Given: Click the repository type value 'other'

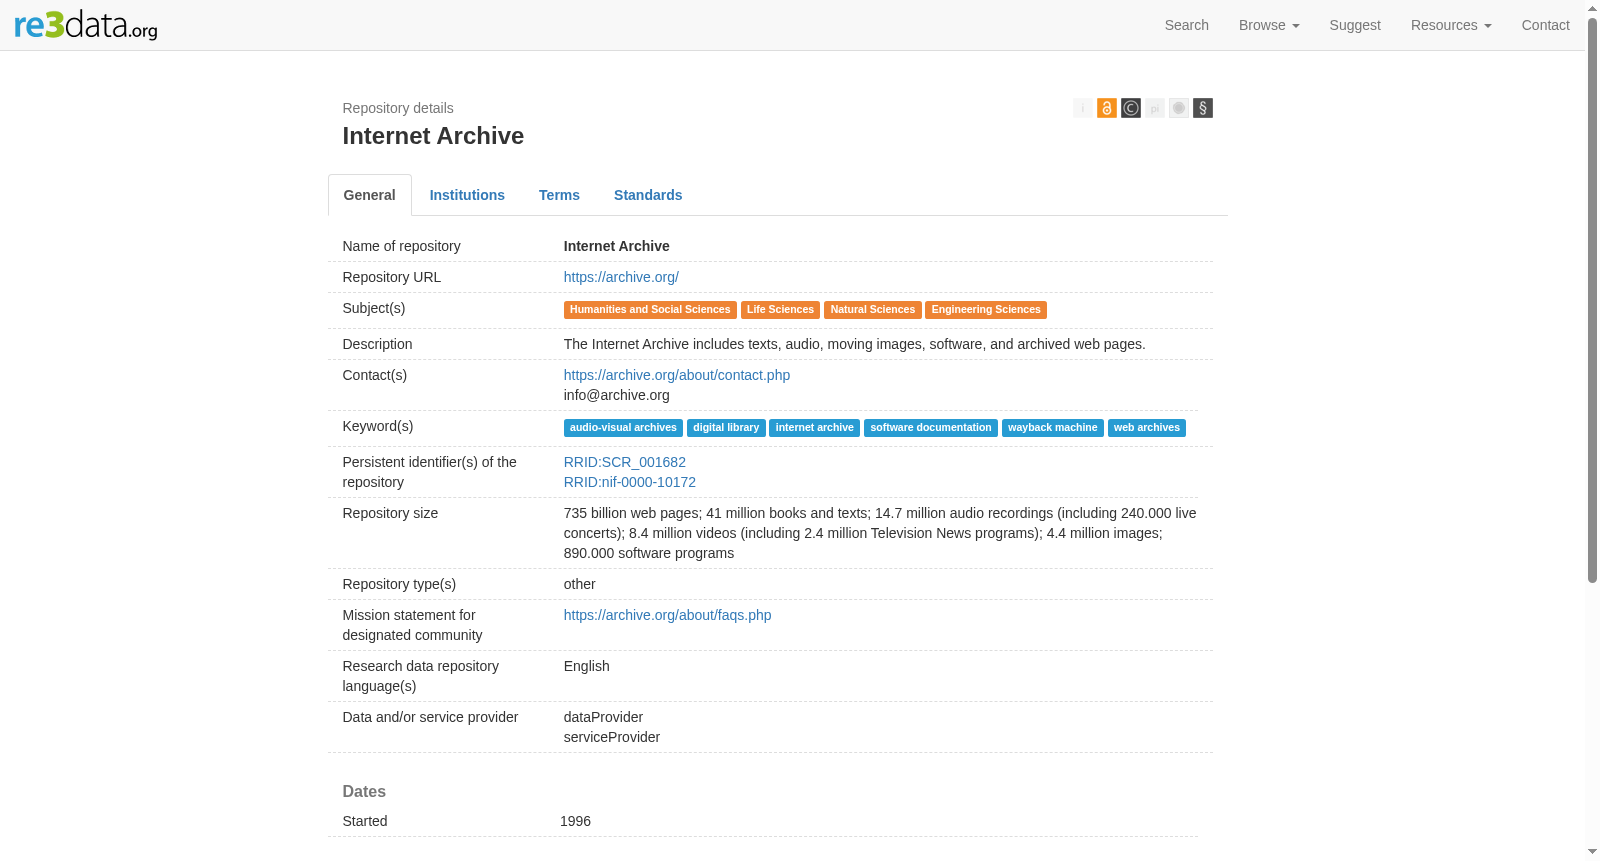Looking at the screenshot, I should pyautogui.click(x=580, y=584).
